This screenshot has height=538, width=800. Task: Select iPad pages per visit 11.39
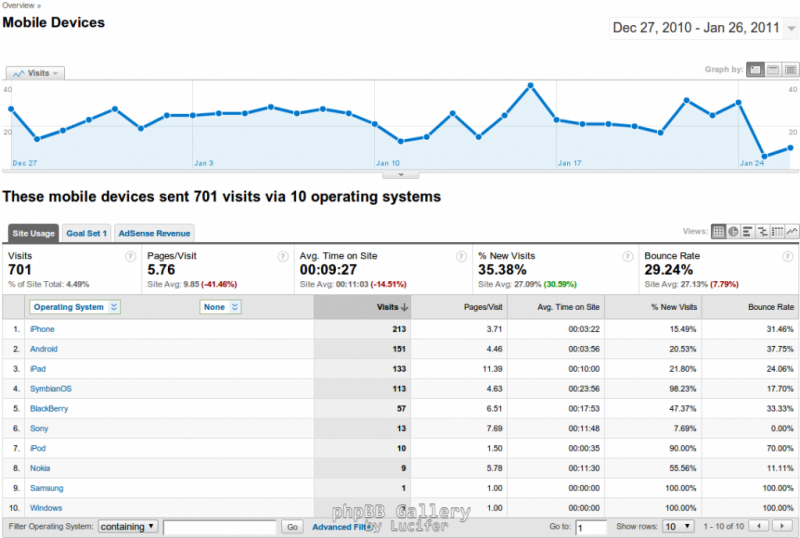tap(492, 369)
